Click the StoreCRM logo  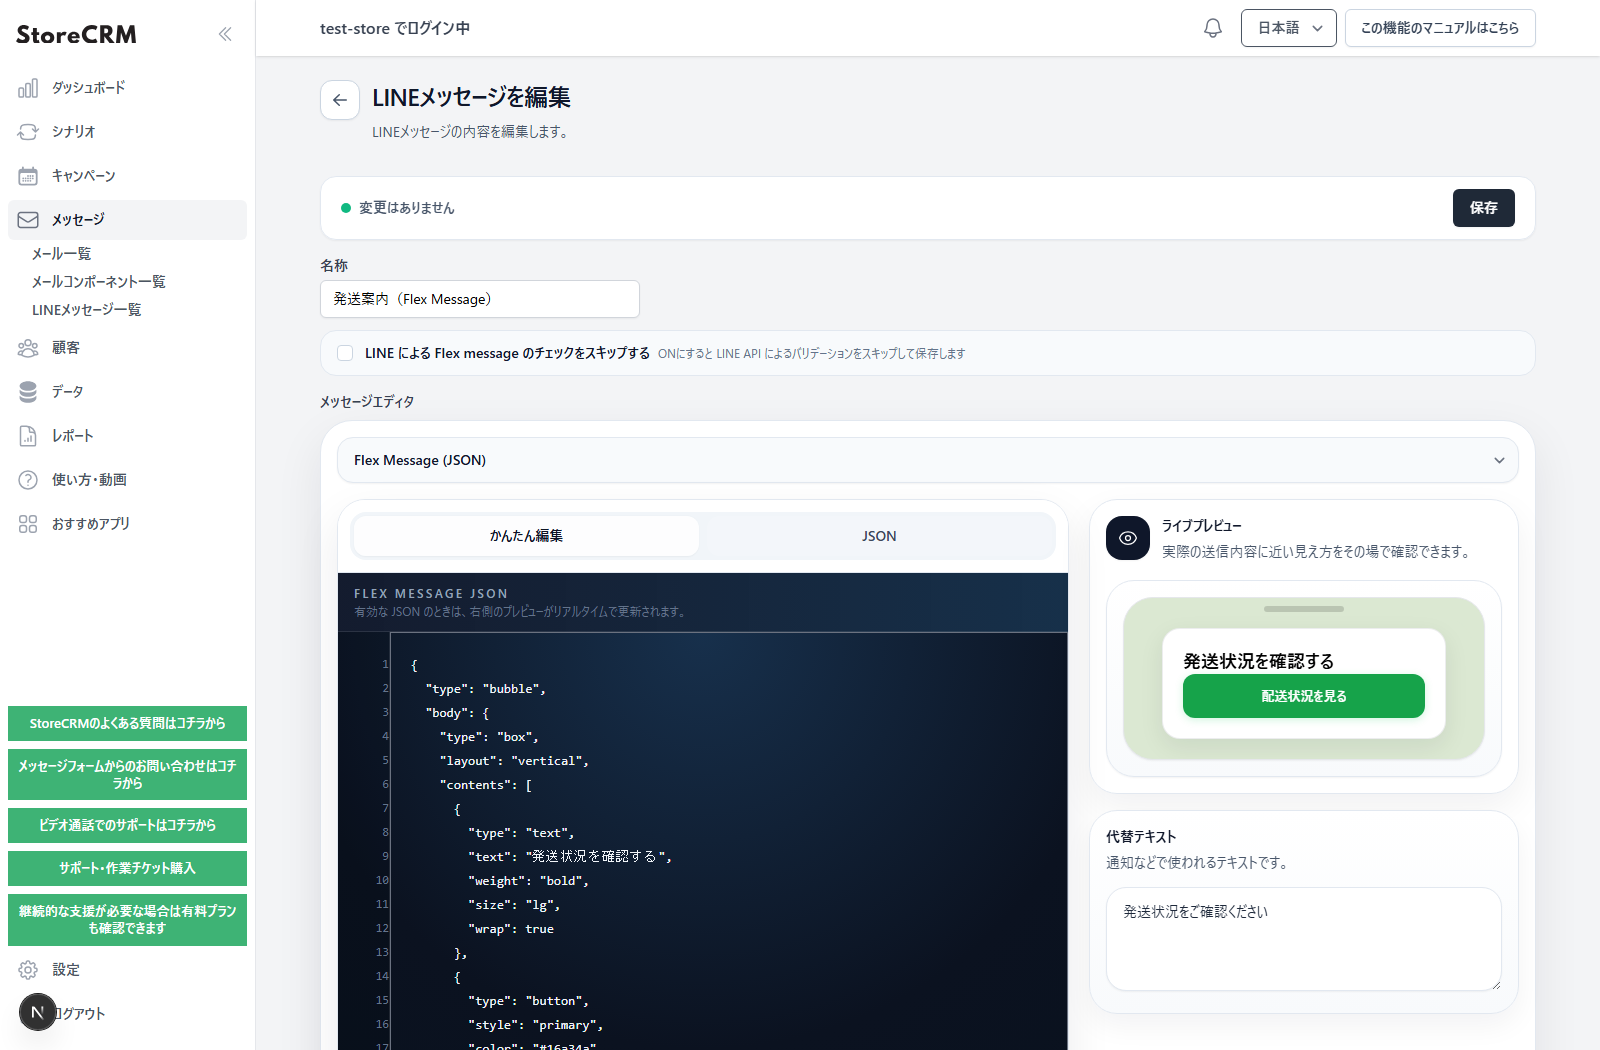coord(77,34)
